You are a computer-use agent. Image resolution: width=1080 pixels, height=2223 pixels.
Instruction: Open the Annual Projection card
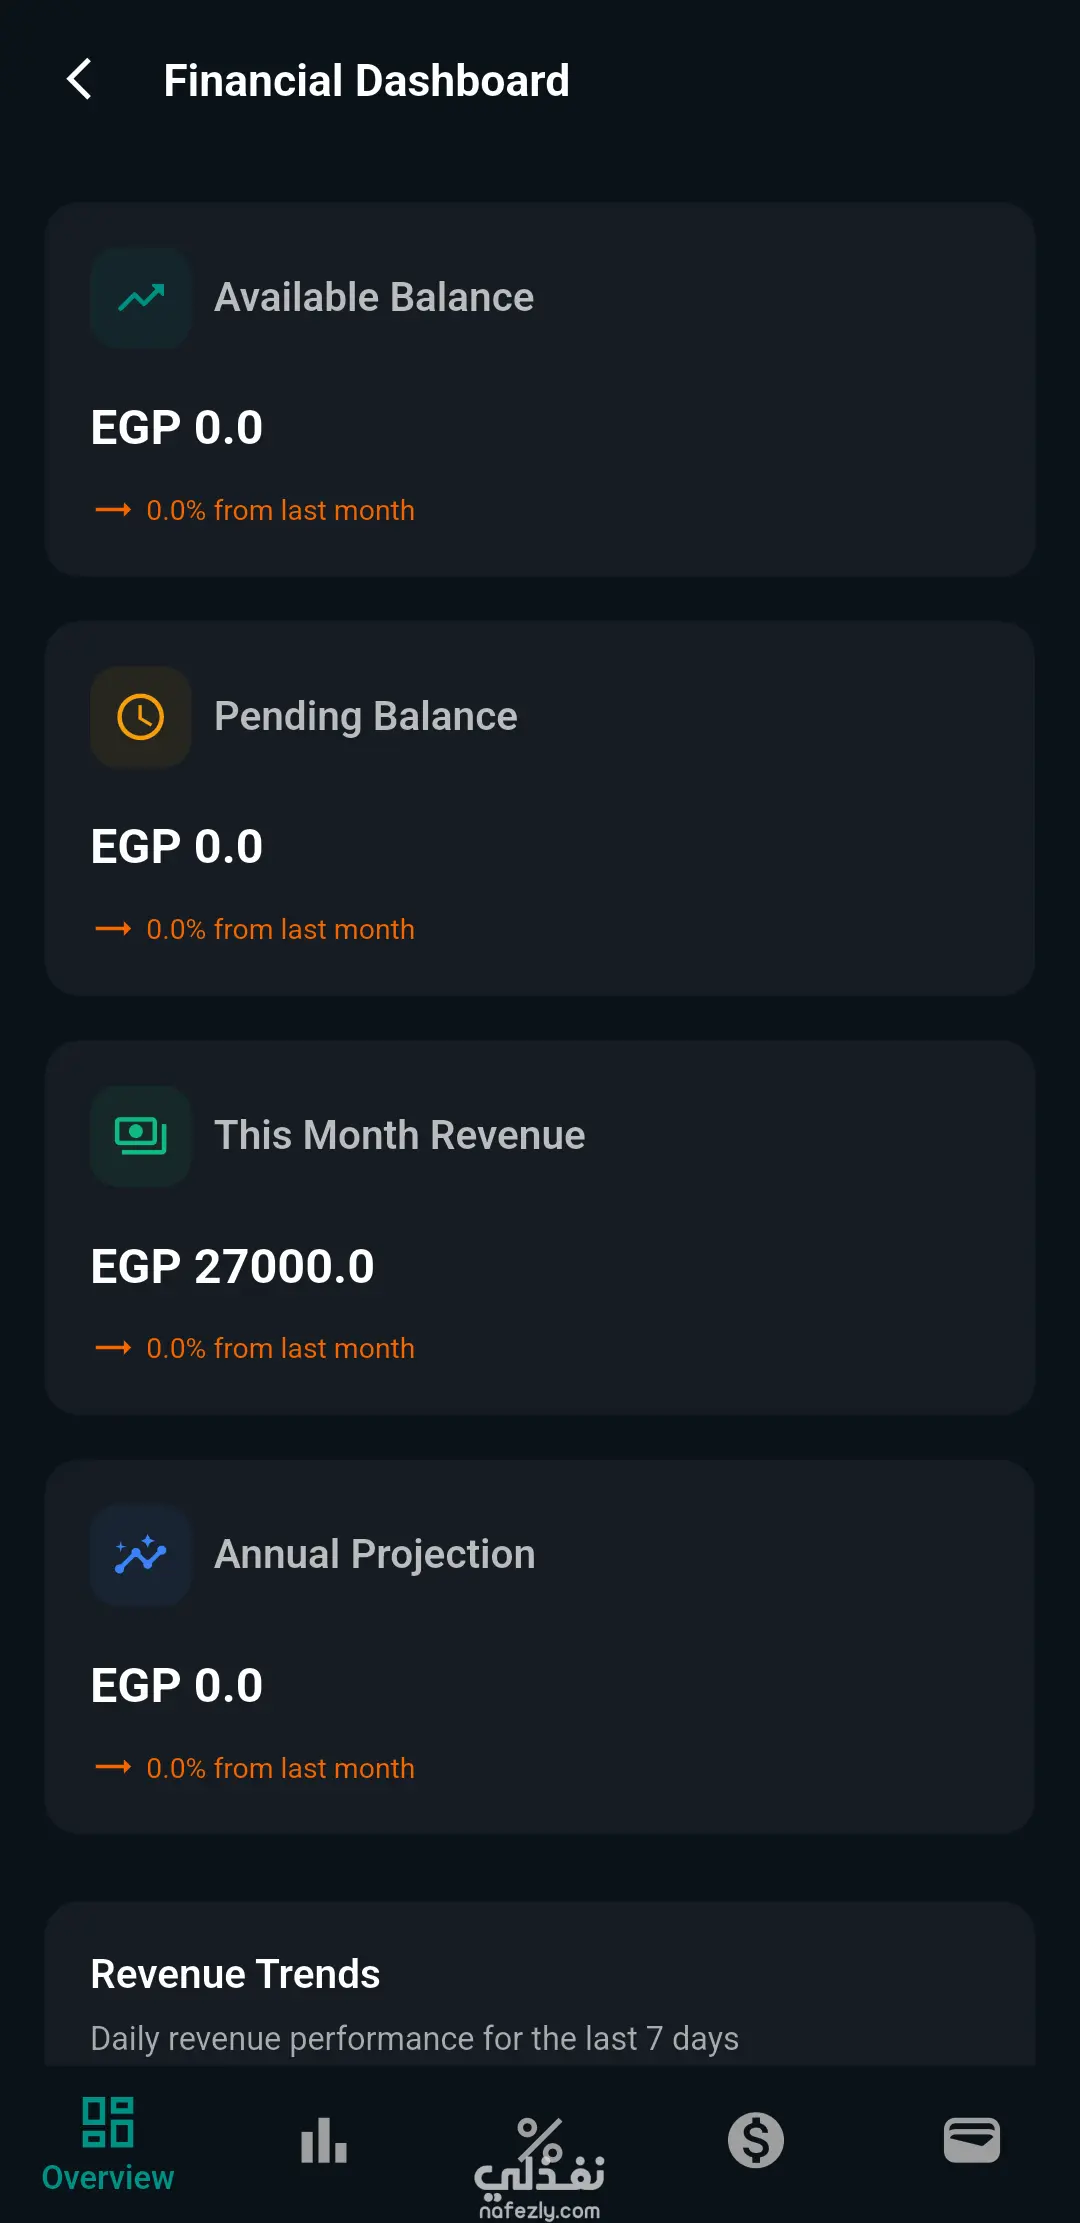[x=540, y=1647]
